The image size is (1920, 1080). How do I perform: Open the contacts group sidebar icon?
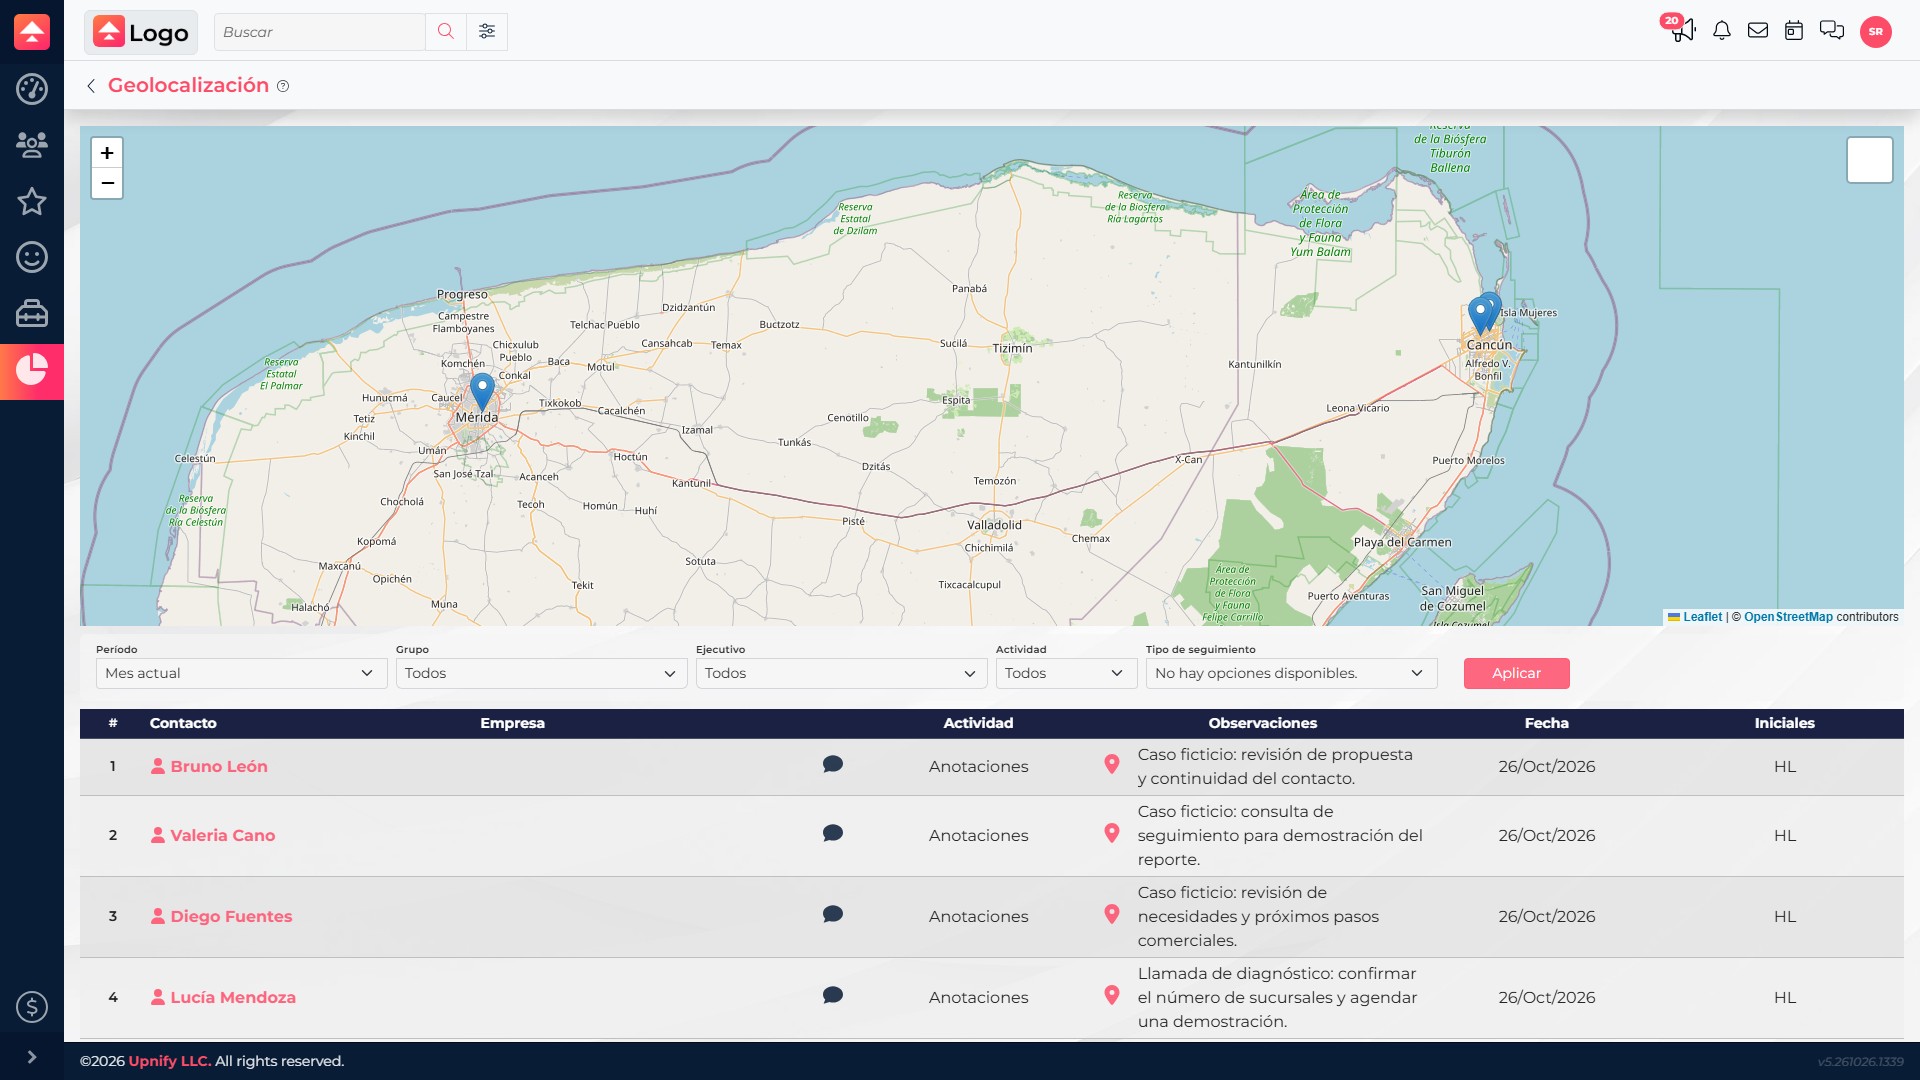pyautogui.click(x=32, y=145)
